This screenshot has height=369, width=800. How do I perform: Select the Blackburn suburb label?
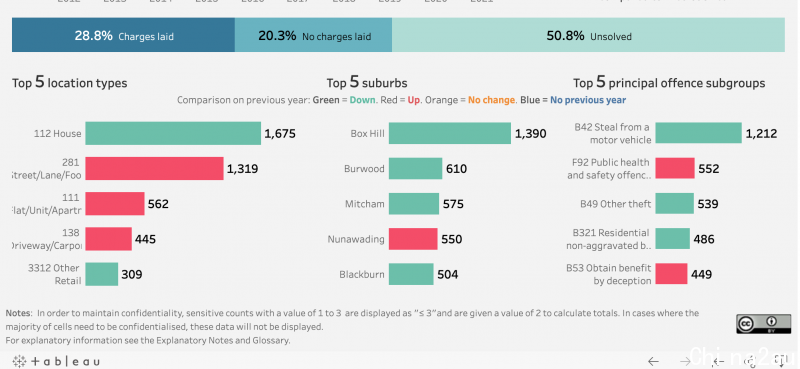[x=362, y=274]
